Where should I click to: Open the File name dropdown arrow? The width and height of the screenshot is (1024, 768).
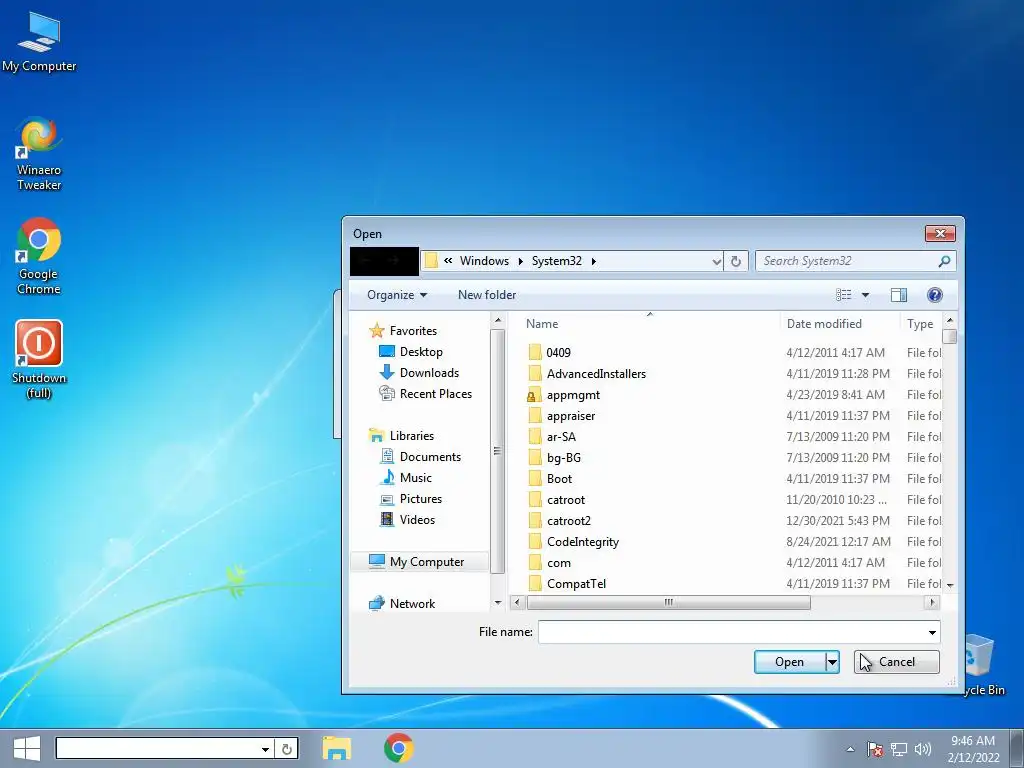[x=933, y=632]
